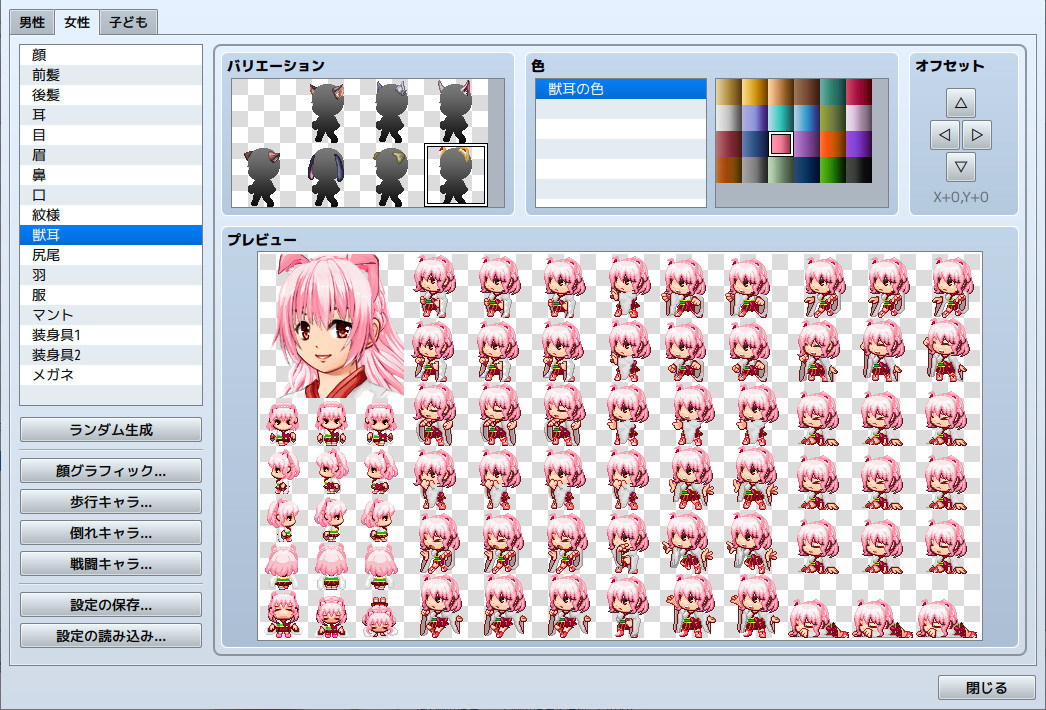Open the 顔グラフィック face graphic dialog
This screenshot has height=710, width=1046.
(110, 470)
